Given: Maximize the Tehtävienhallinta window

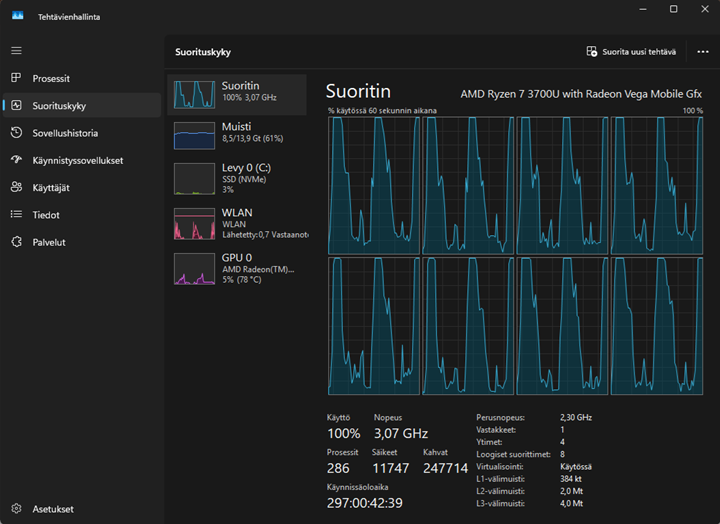Looking at the screenshot, I should tap(673, 10).
